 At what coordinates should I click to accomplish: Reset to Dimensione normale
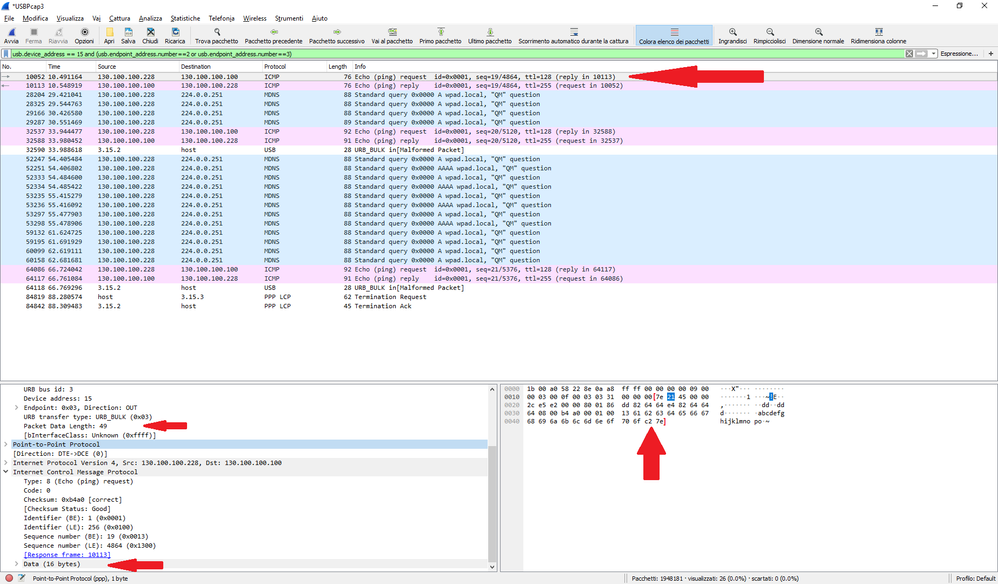coord(819,36)
